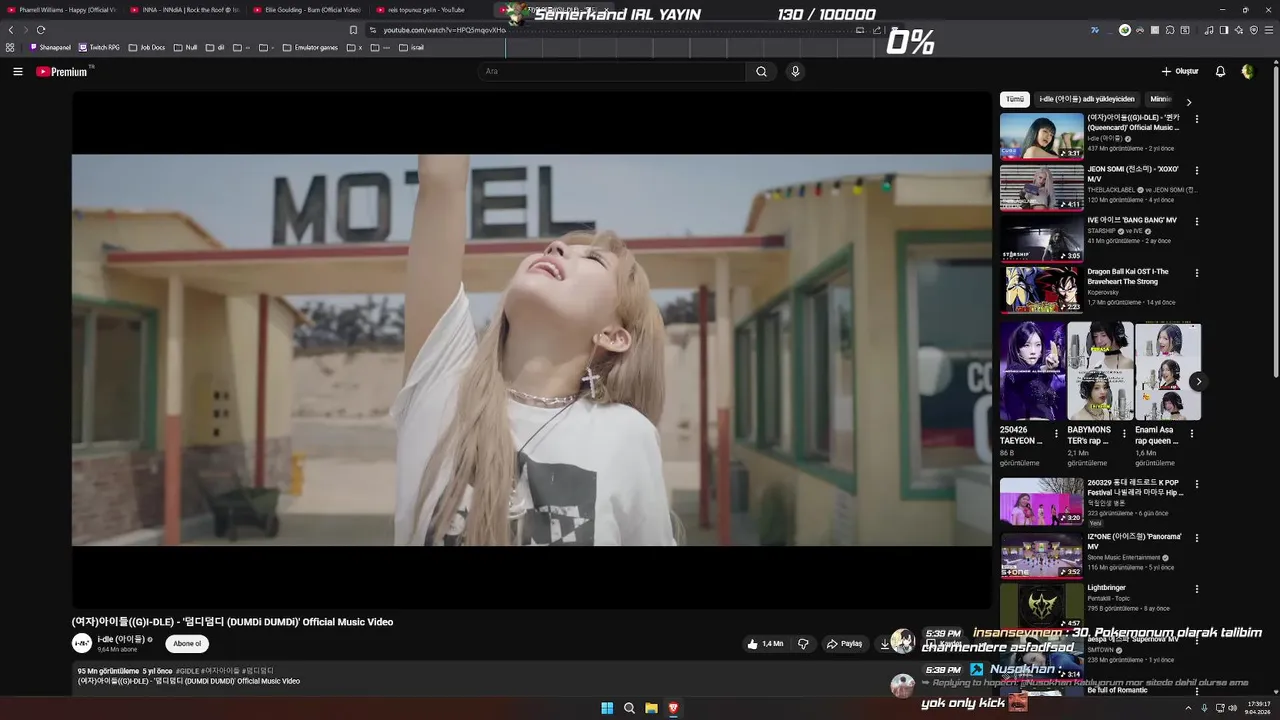The width and height of the screenshot is (1280, 720).
Task: Open the JEON SOMI XOXO M/V thumbnail
Action: tap(1041, 188)
